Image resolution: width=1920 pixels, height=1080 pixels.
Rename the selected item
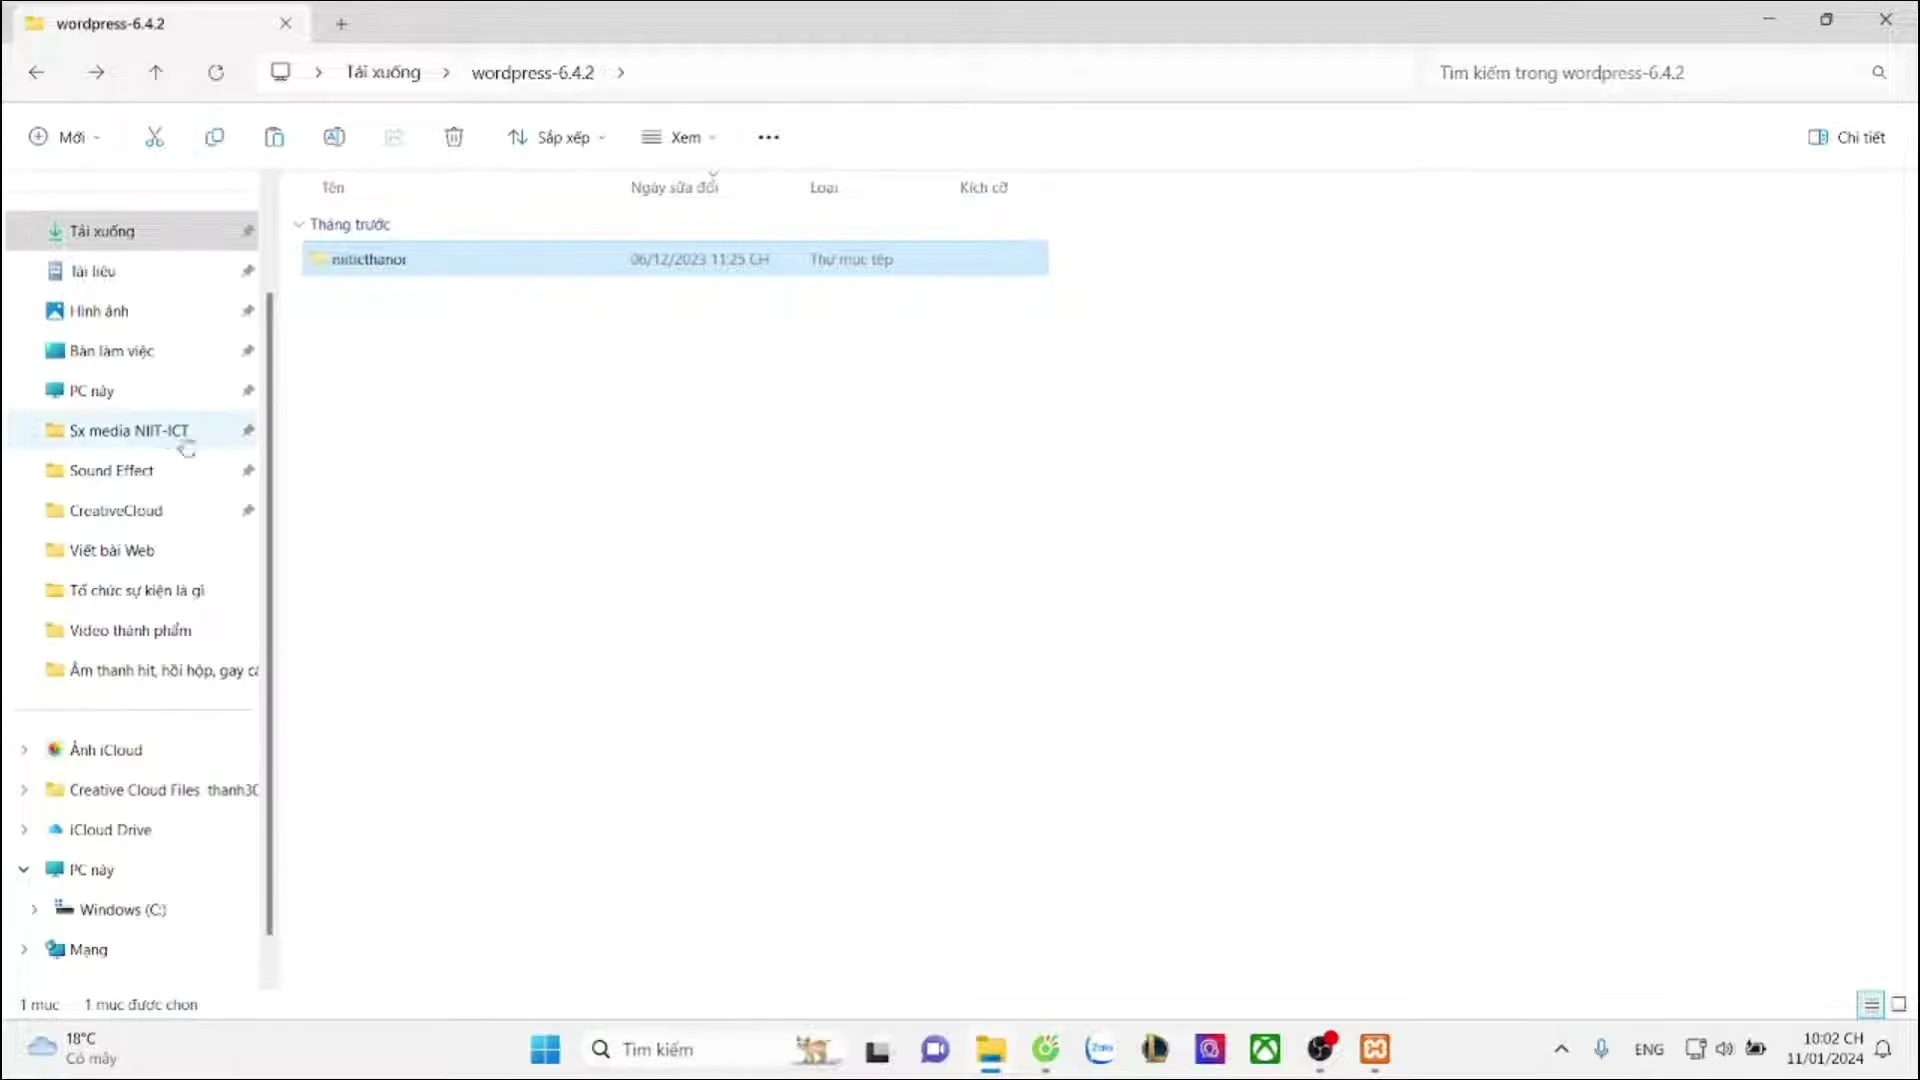pos(334,136)
